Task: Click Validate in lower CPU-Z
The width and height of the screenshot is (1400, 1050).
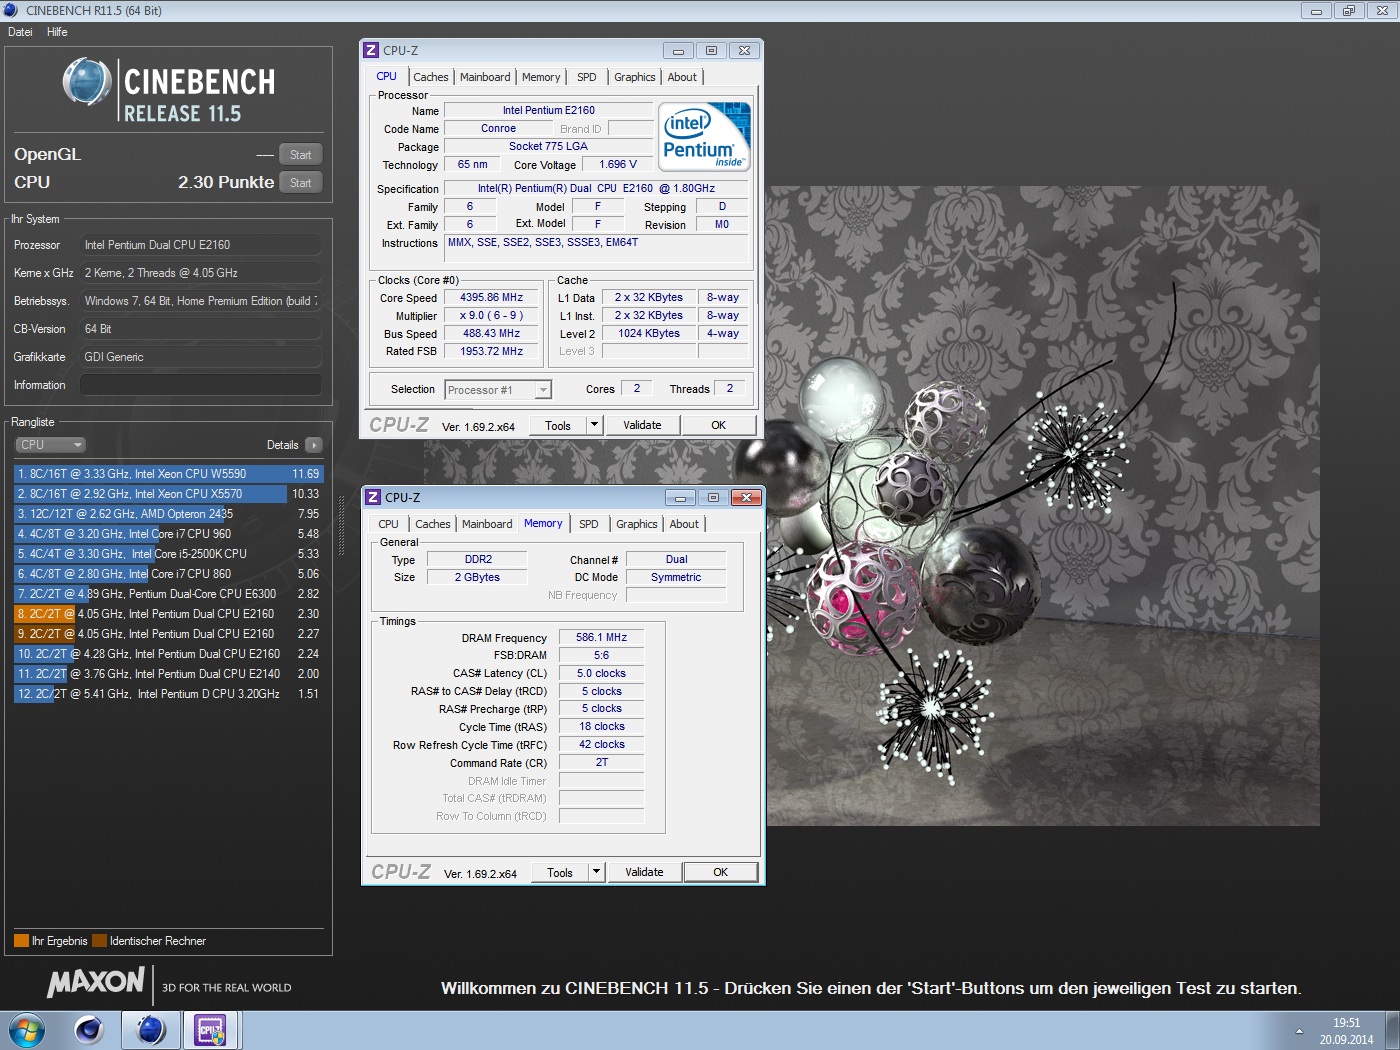Action: (x=644, y=872)
